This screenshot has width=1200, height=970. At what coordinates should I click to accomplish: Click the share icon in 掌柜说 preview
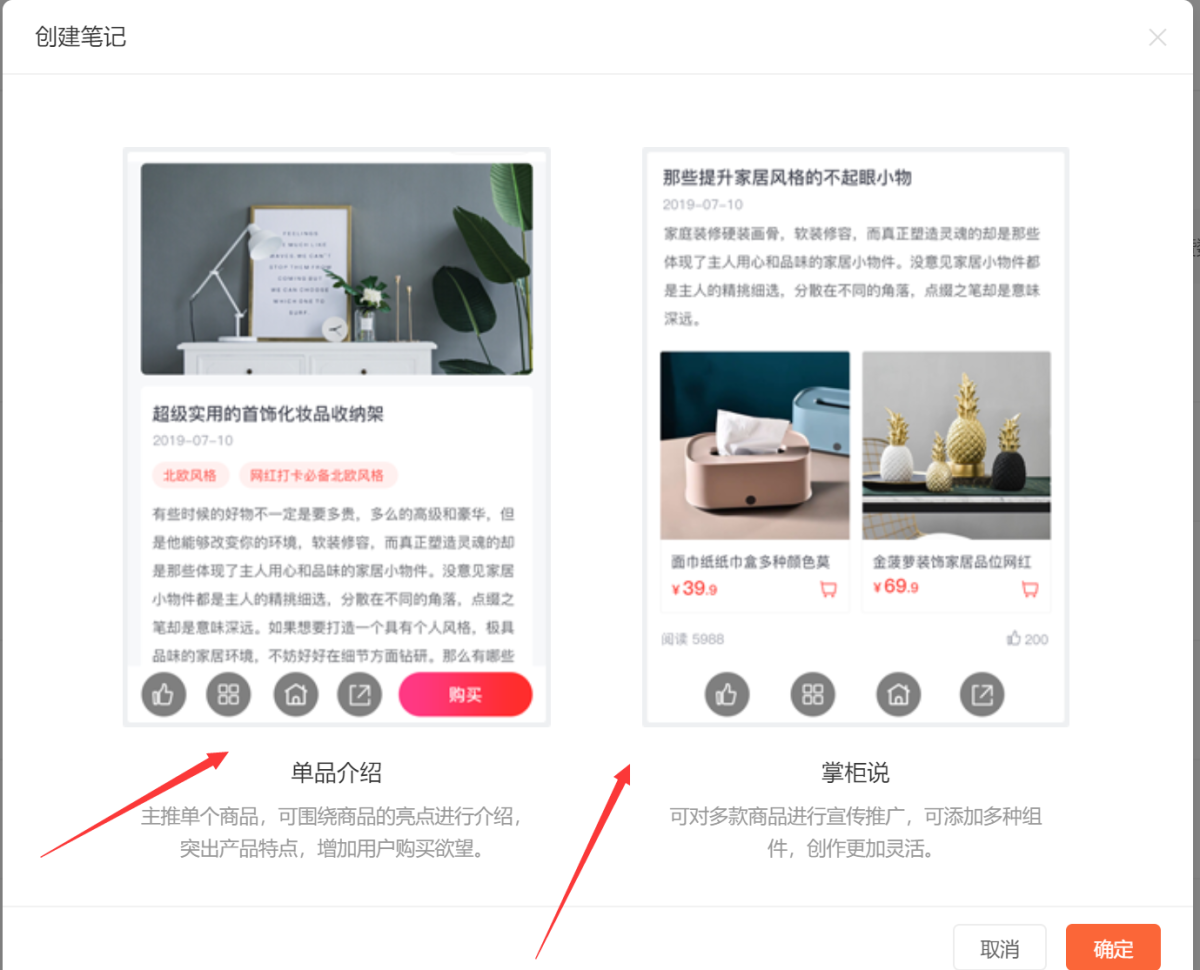click(982, 694)
